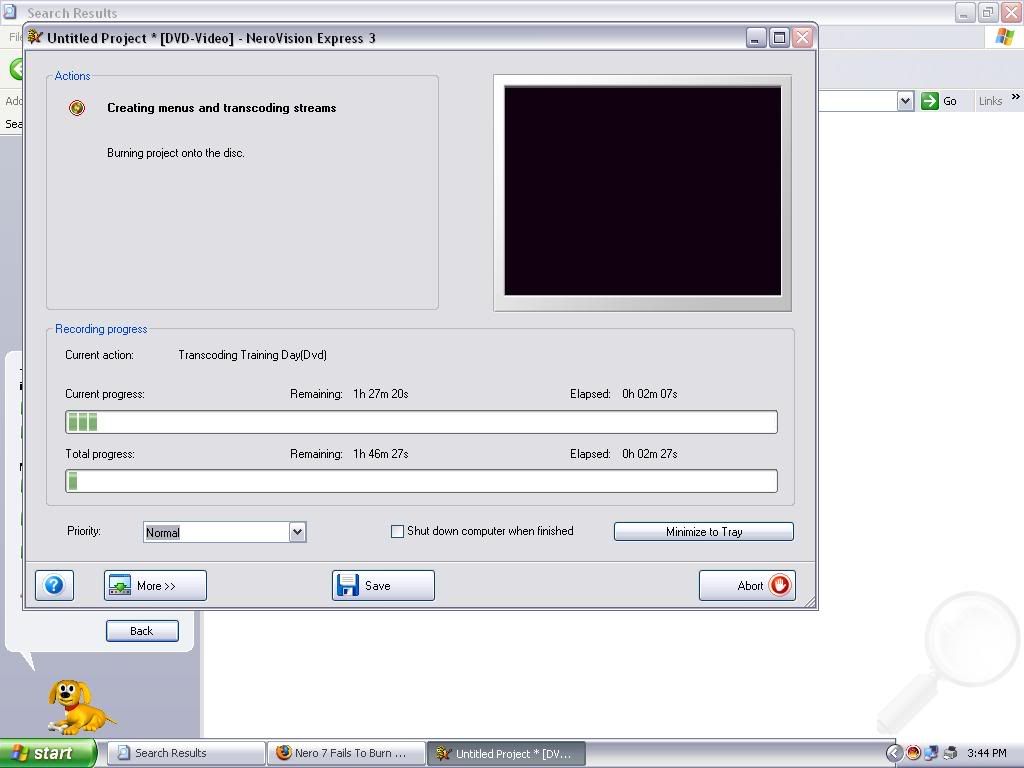Click current elapsed time '0h 02m 07s'
The width and height of the screenshot is (1024, 768).
tap(650, 394)
